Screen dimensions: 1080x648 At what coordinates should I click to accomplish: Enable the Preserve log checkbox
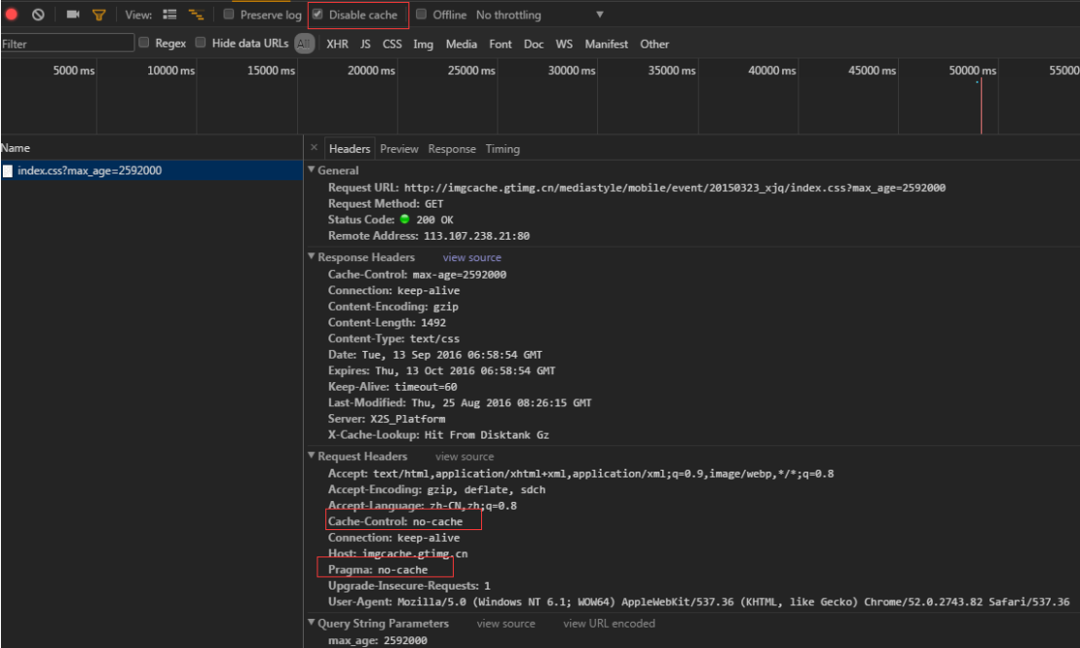click(229, 14)
